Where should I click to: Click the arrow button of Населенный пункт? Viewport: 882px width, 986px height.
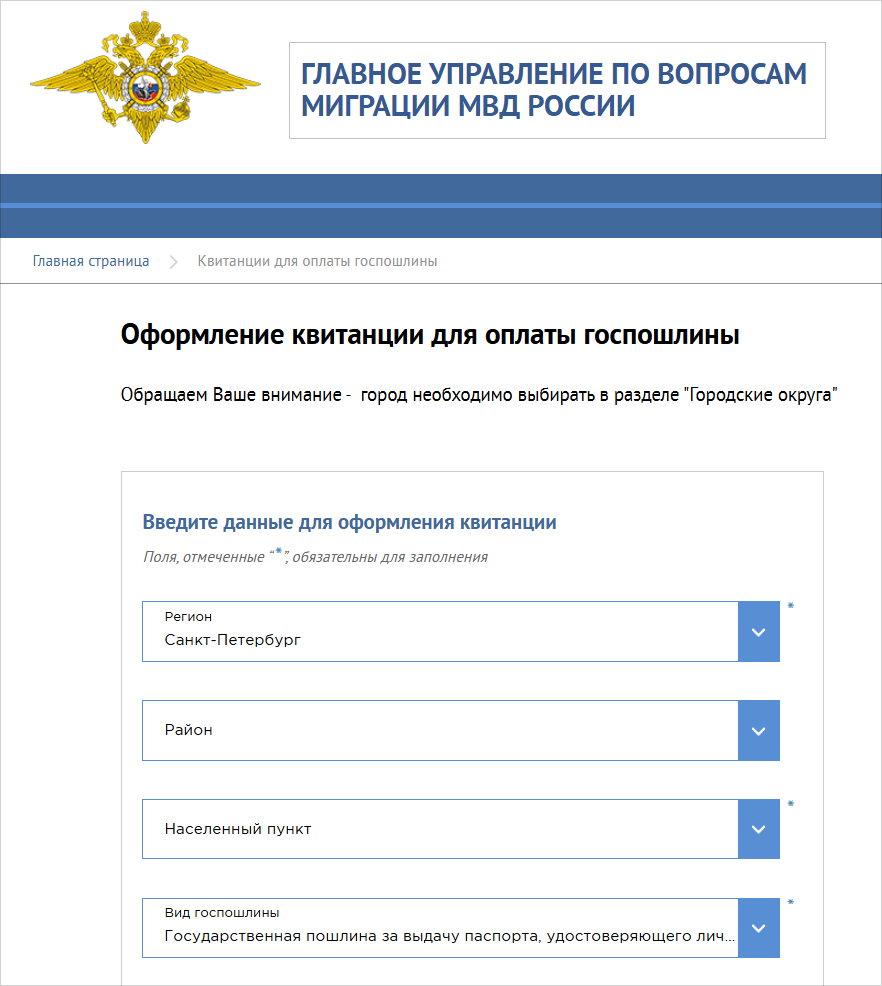(x=758, y=829)
